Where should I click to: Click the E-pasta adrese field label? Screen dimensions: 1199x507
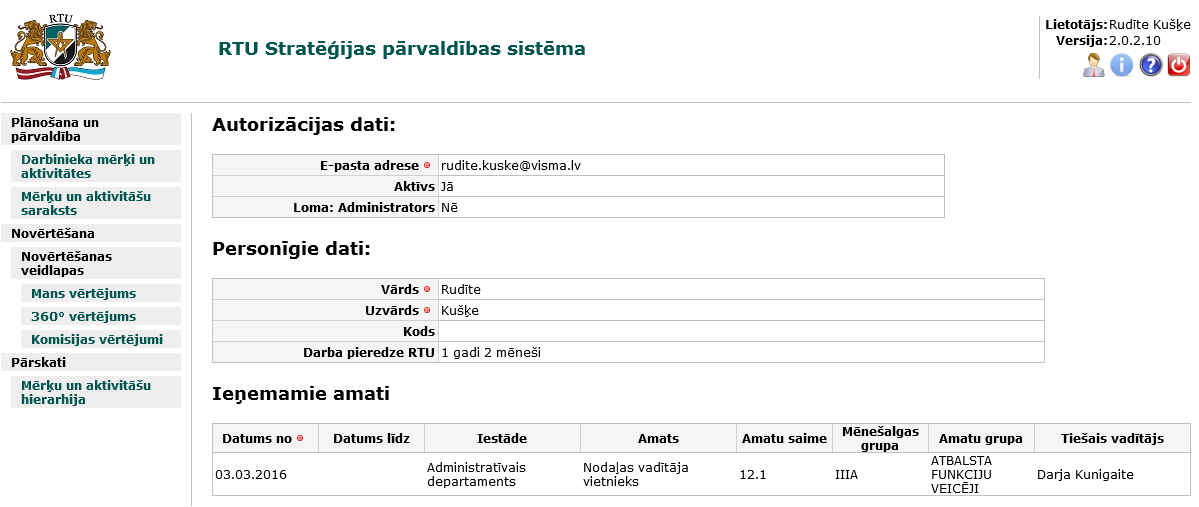tap(369, 165)
